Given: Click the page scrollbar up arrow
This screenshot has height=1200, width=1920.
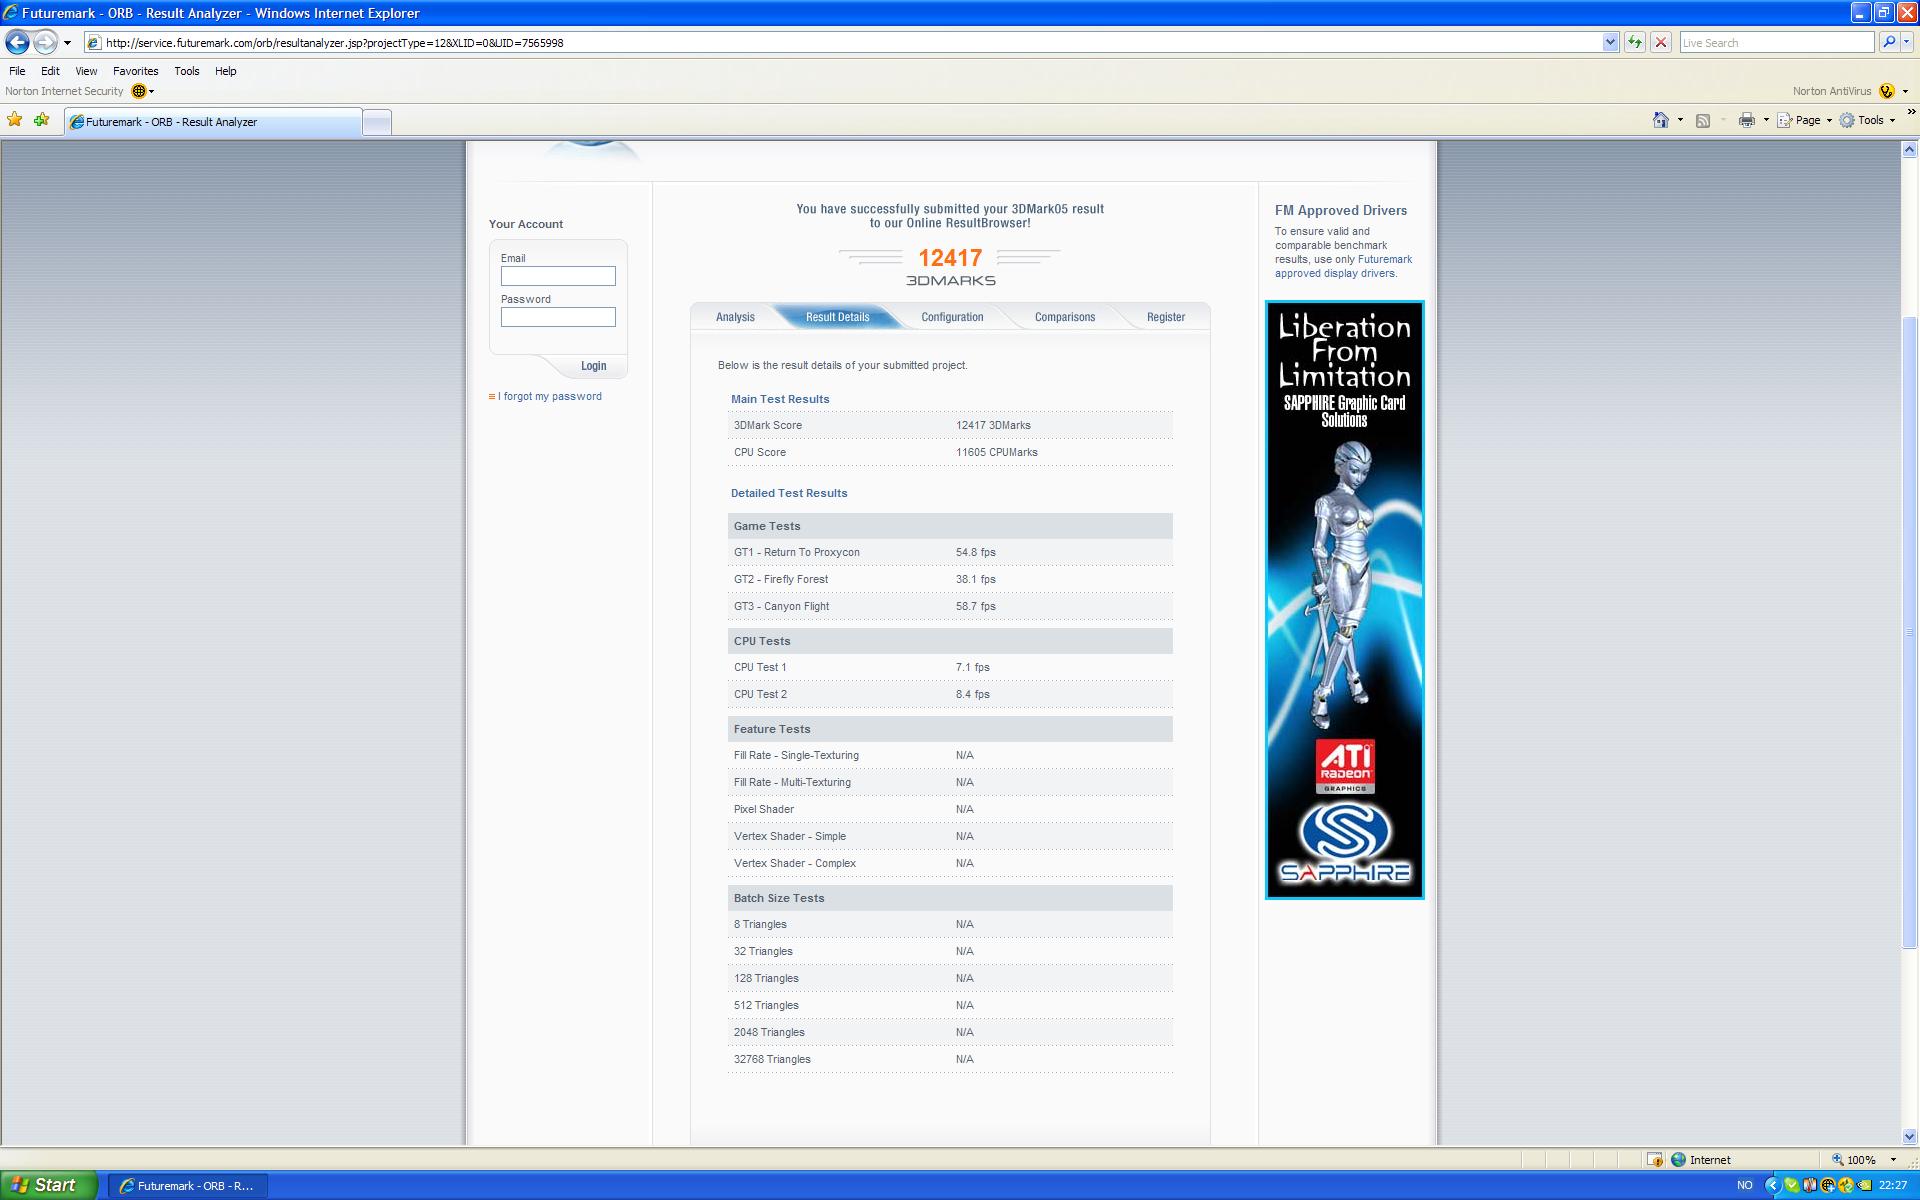Looking at the screenshot, I should coord(1909,150).
